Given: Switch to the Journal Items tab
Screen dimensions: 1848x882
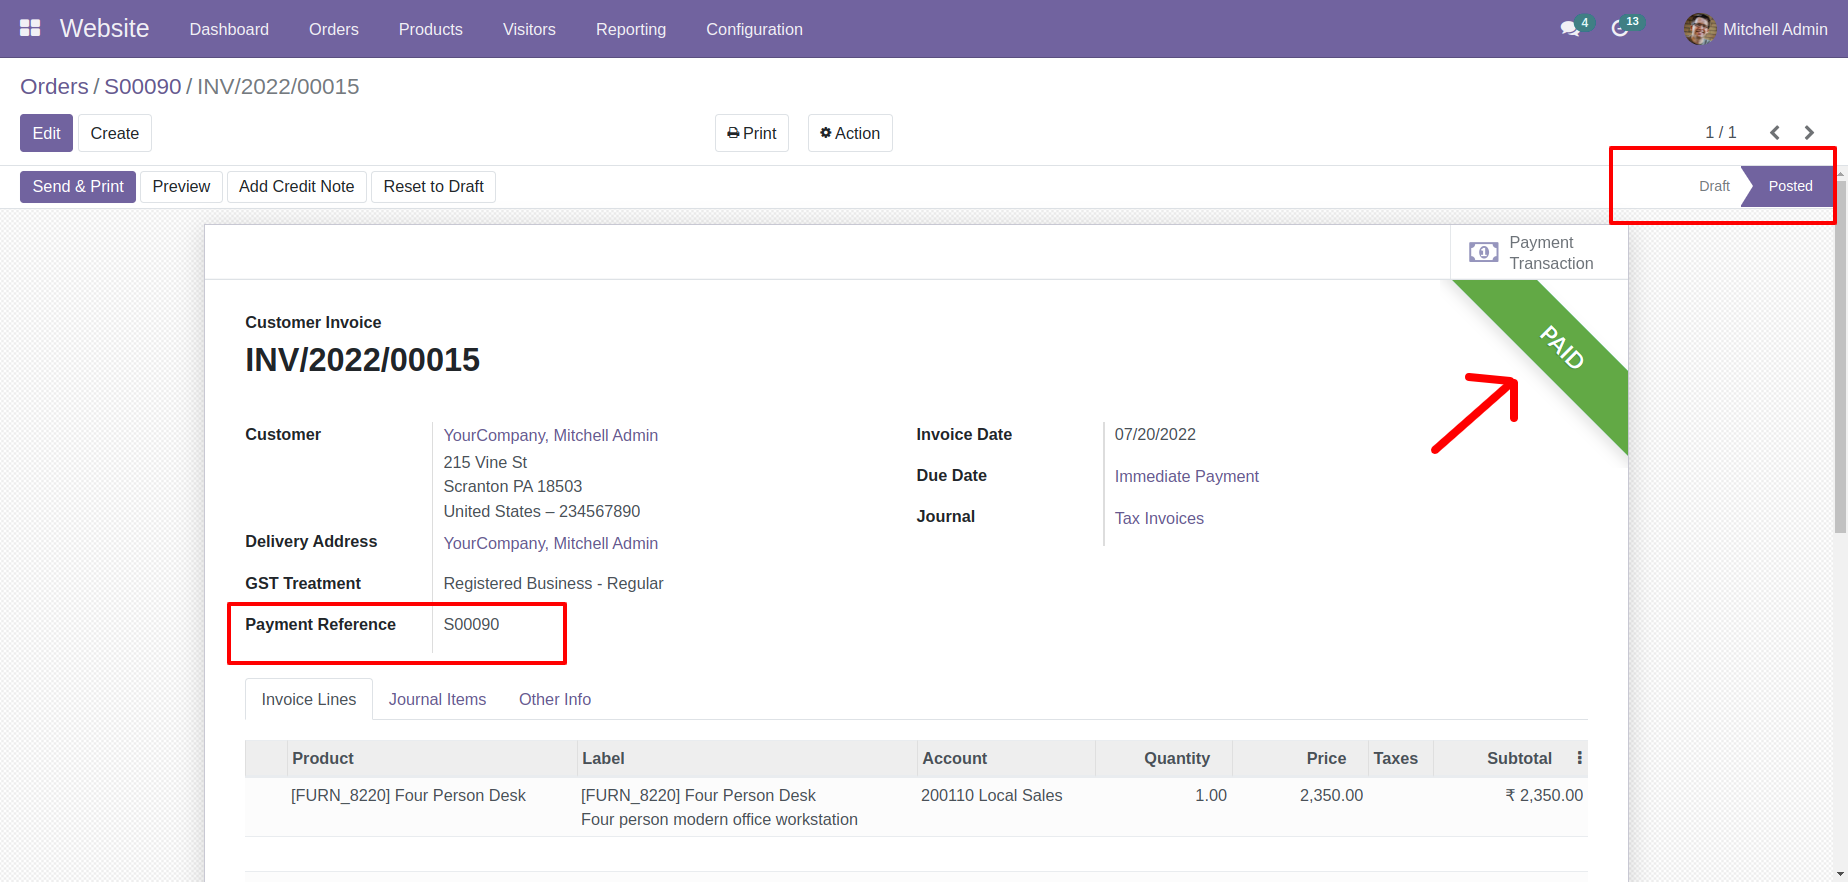Looking at the screenshot, I should coord(437,699).
